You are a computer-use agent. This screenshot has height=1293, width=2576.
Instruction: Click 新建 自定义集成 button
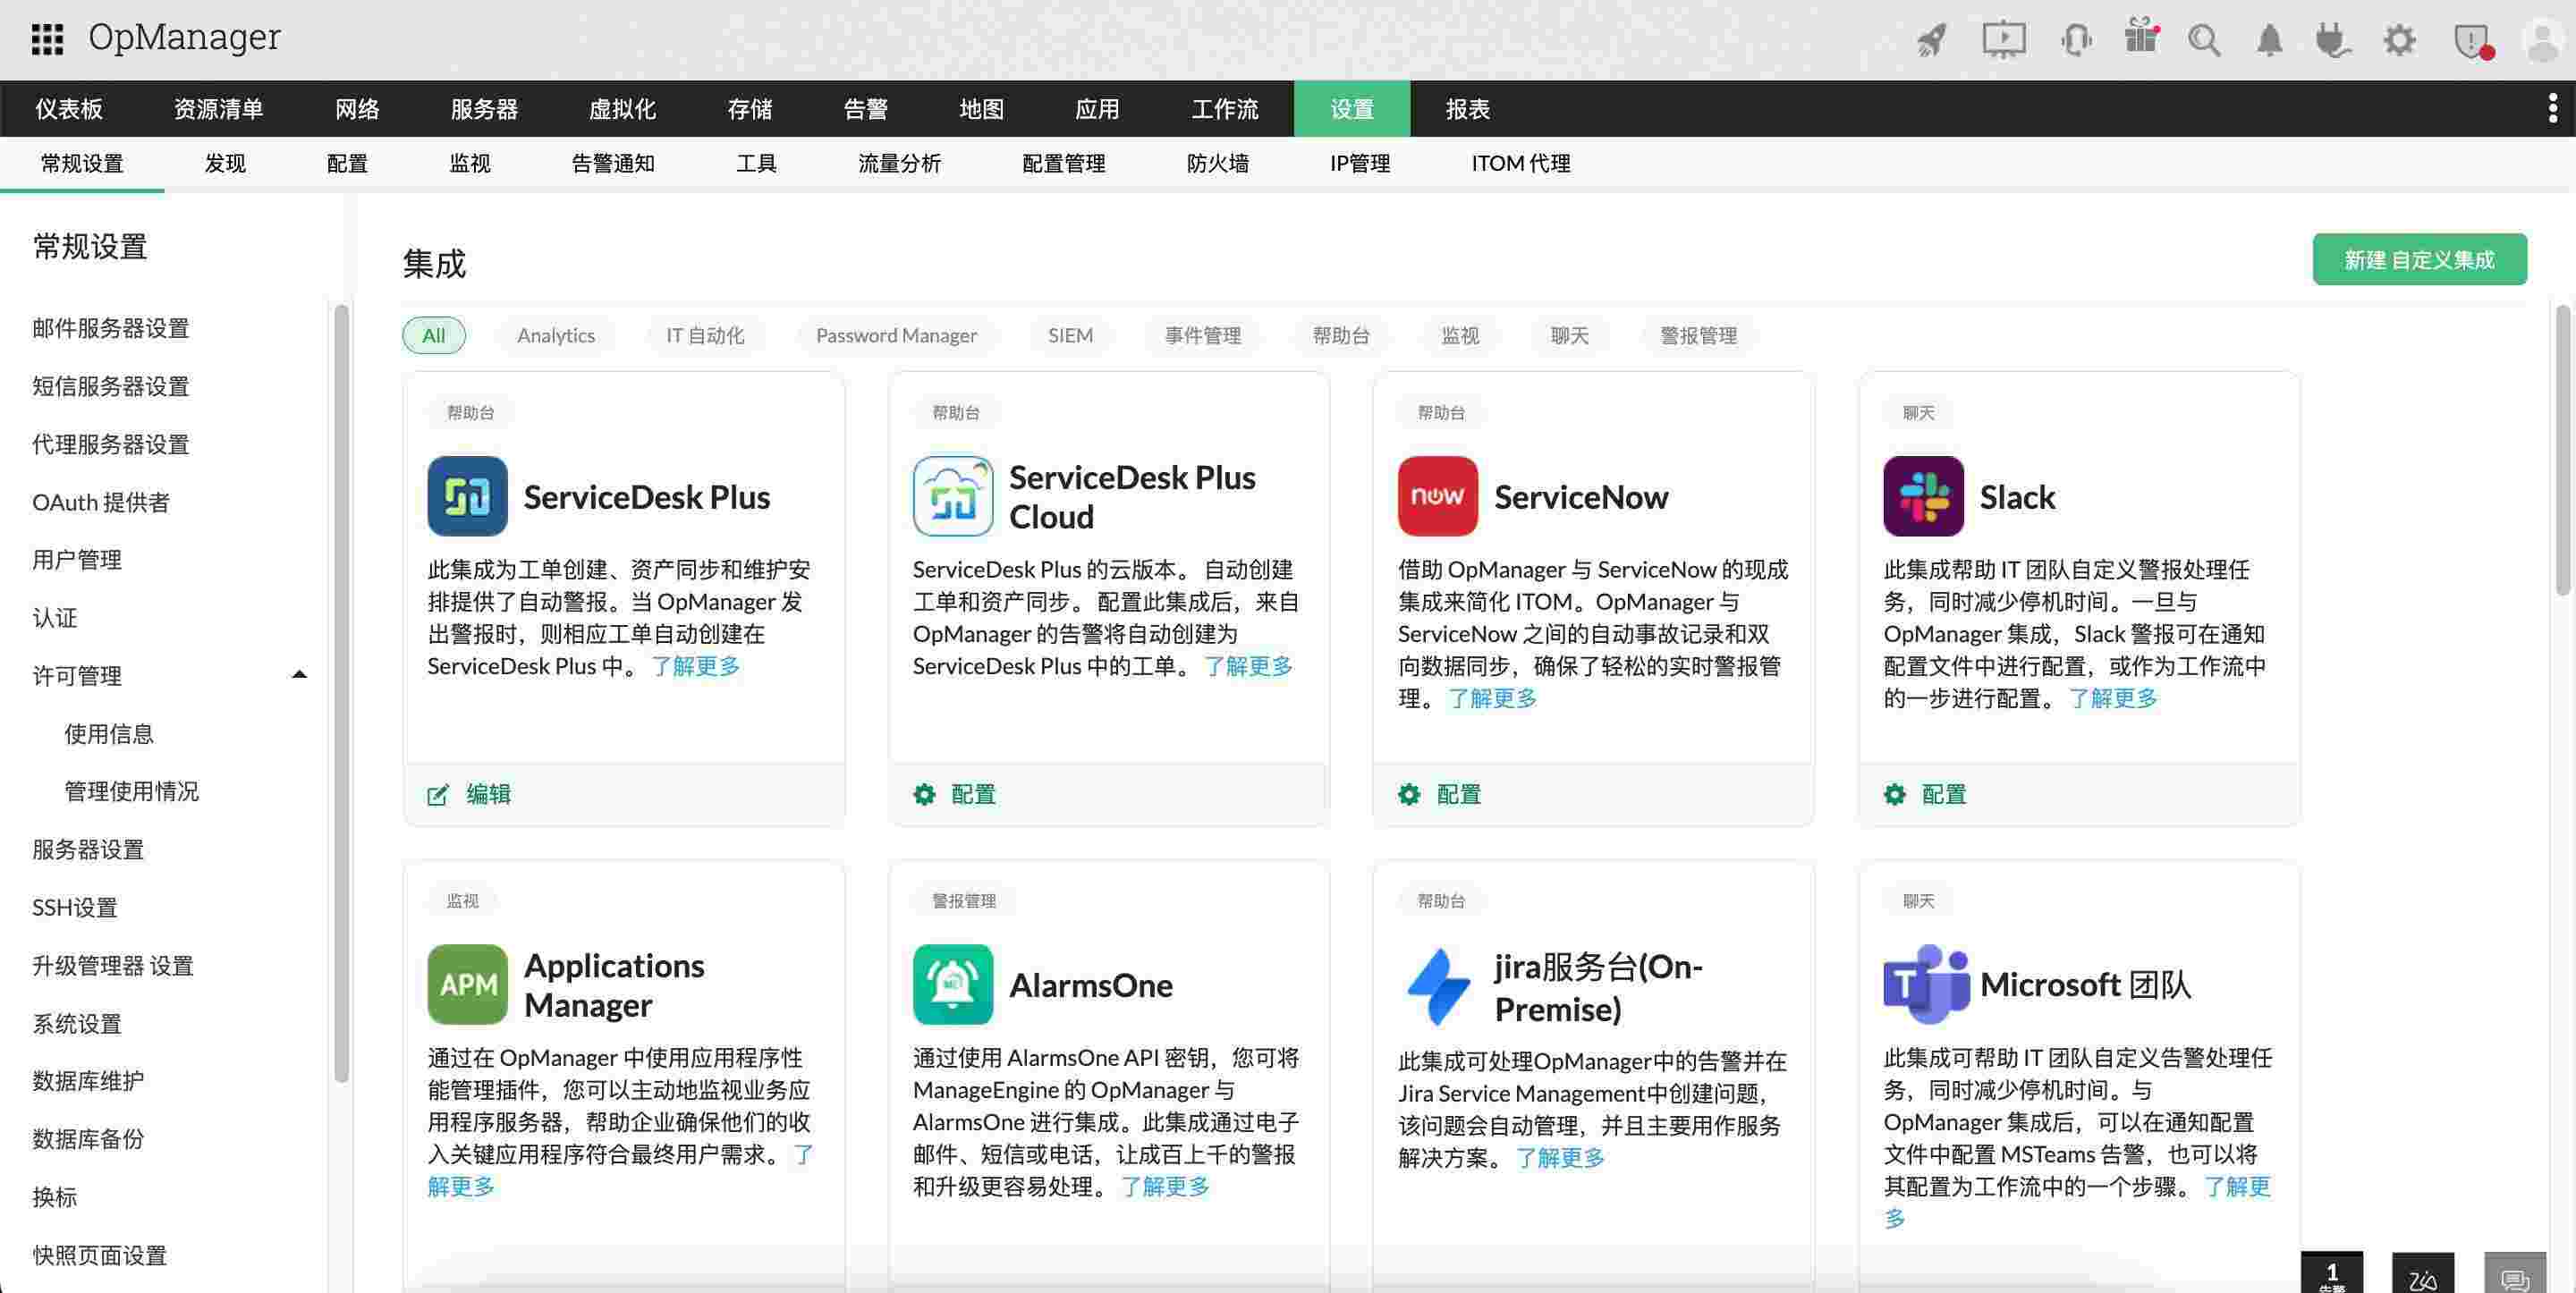(x=2419, y=259)
